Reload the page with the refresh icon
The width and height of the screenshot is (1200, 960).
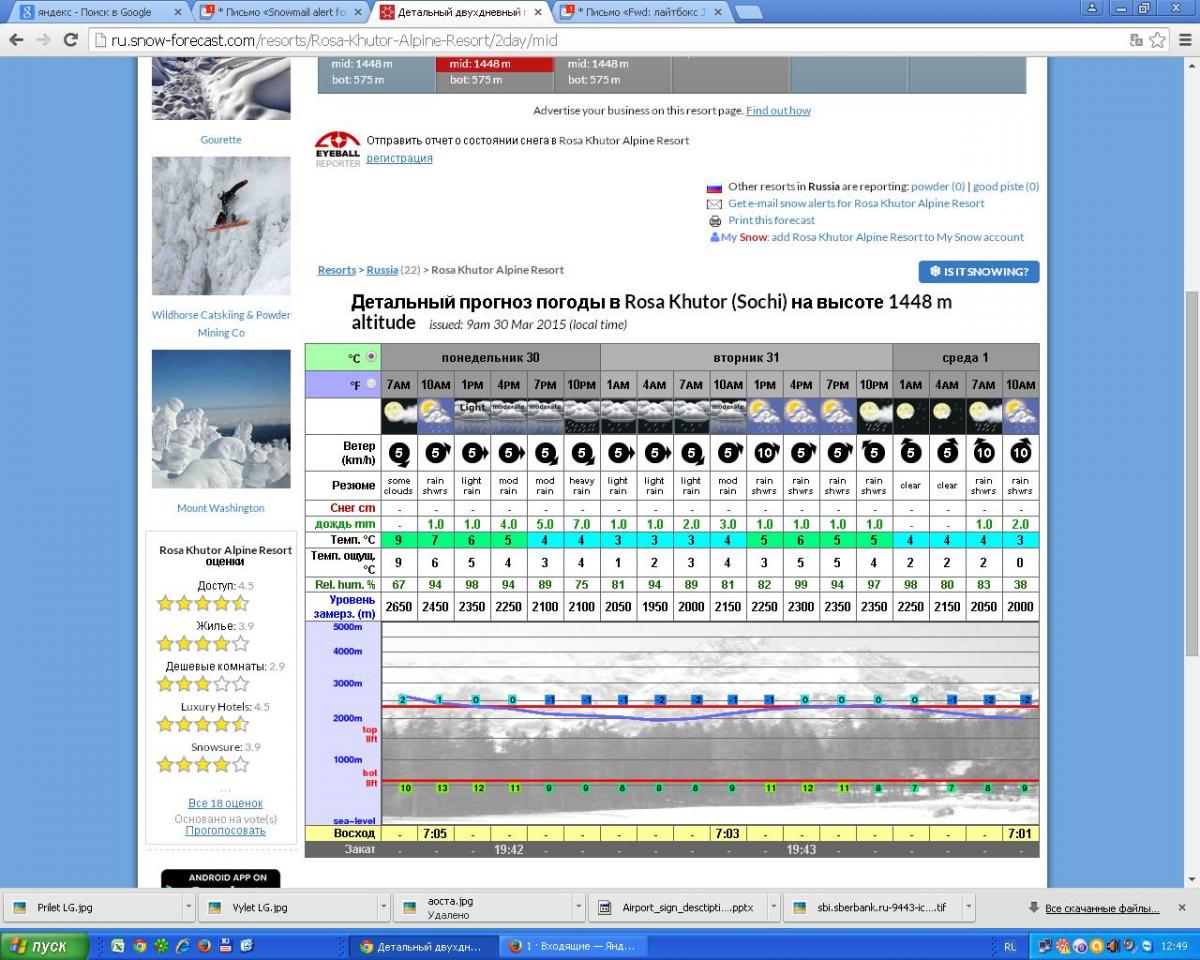(70, 40)
